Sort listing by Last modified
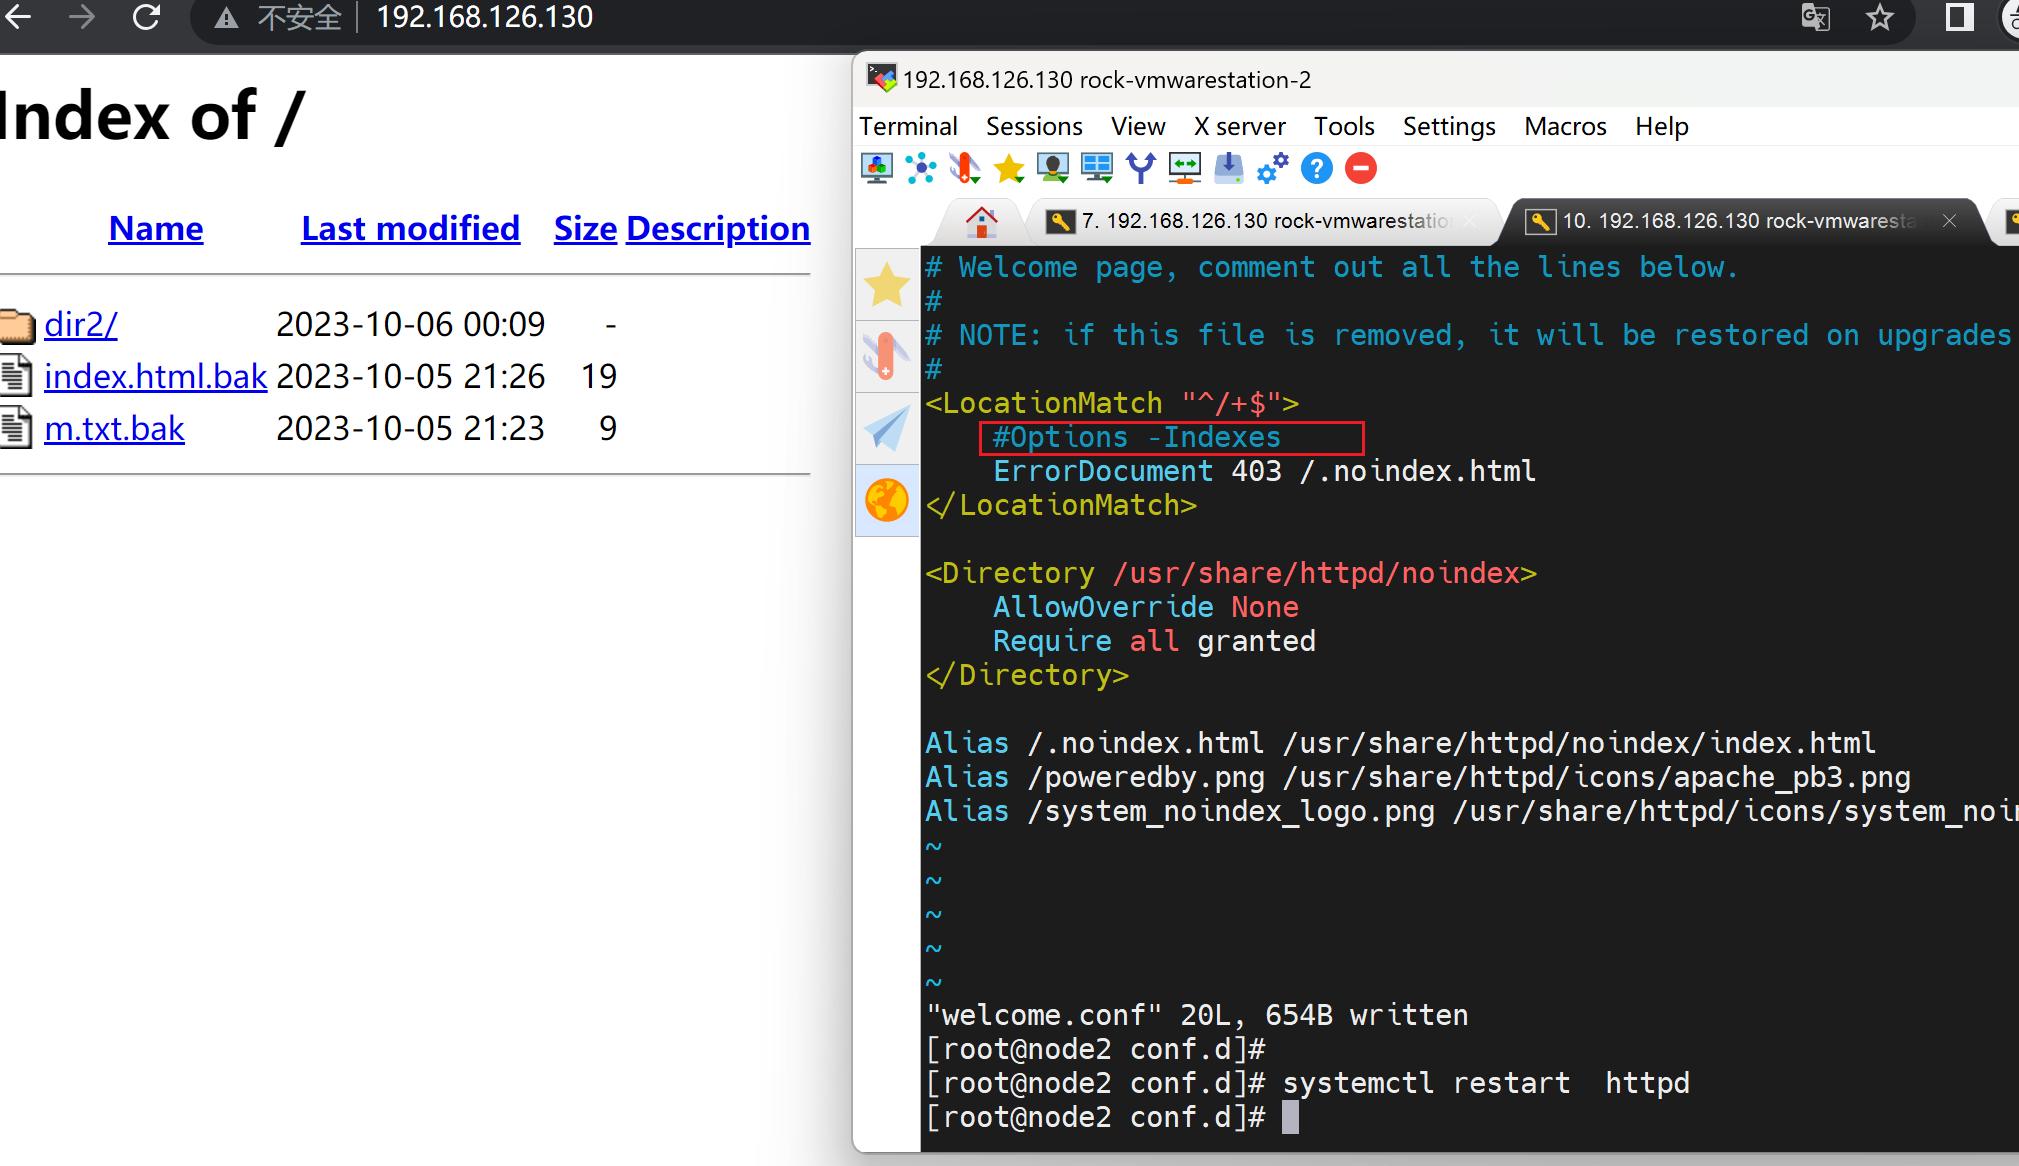This screenshot has width=2019, height=1166. pyautogui.click(x=410, y=229)
